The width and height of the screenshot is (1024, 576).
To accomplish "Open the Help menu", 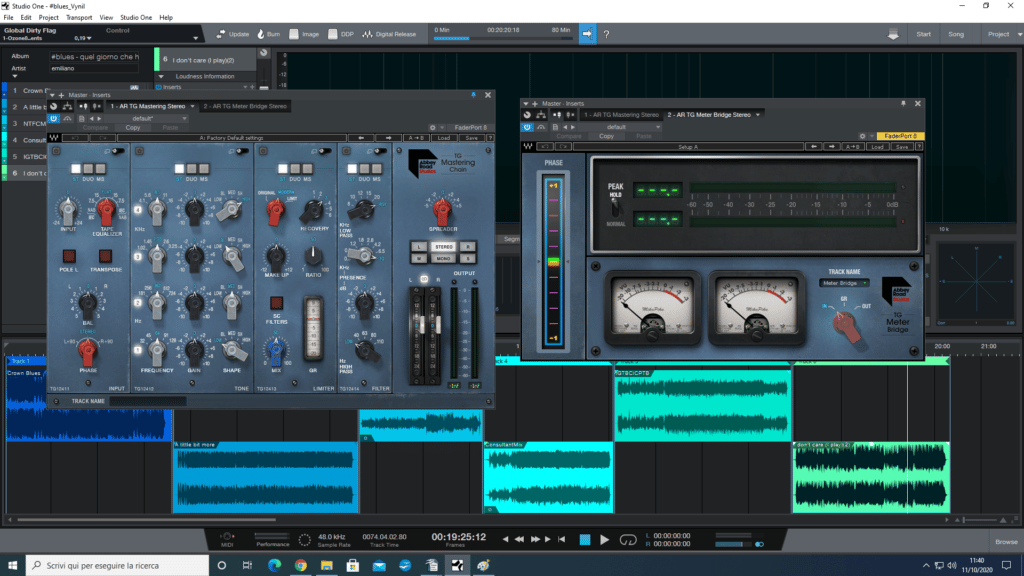I will [x=167, y=18].
